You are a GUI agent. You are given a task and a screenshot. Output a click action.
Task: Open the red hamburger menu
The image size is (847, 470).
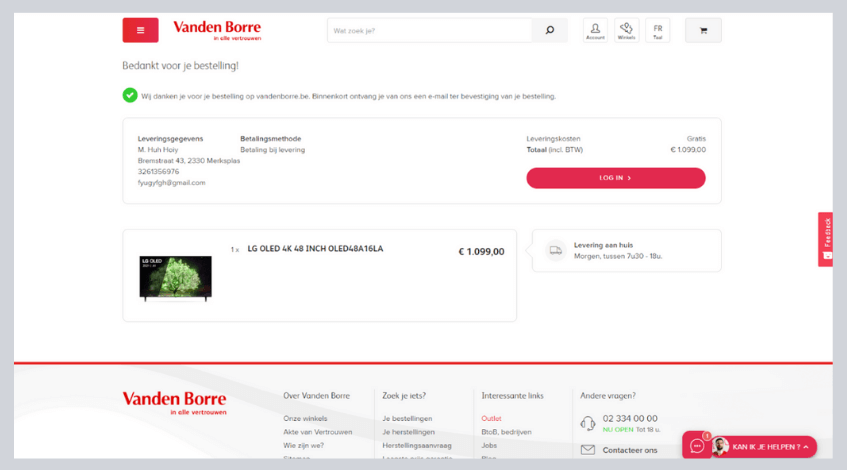(x=140, y=30)
